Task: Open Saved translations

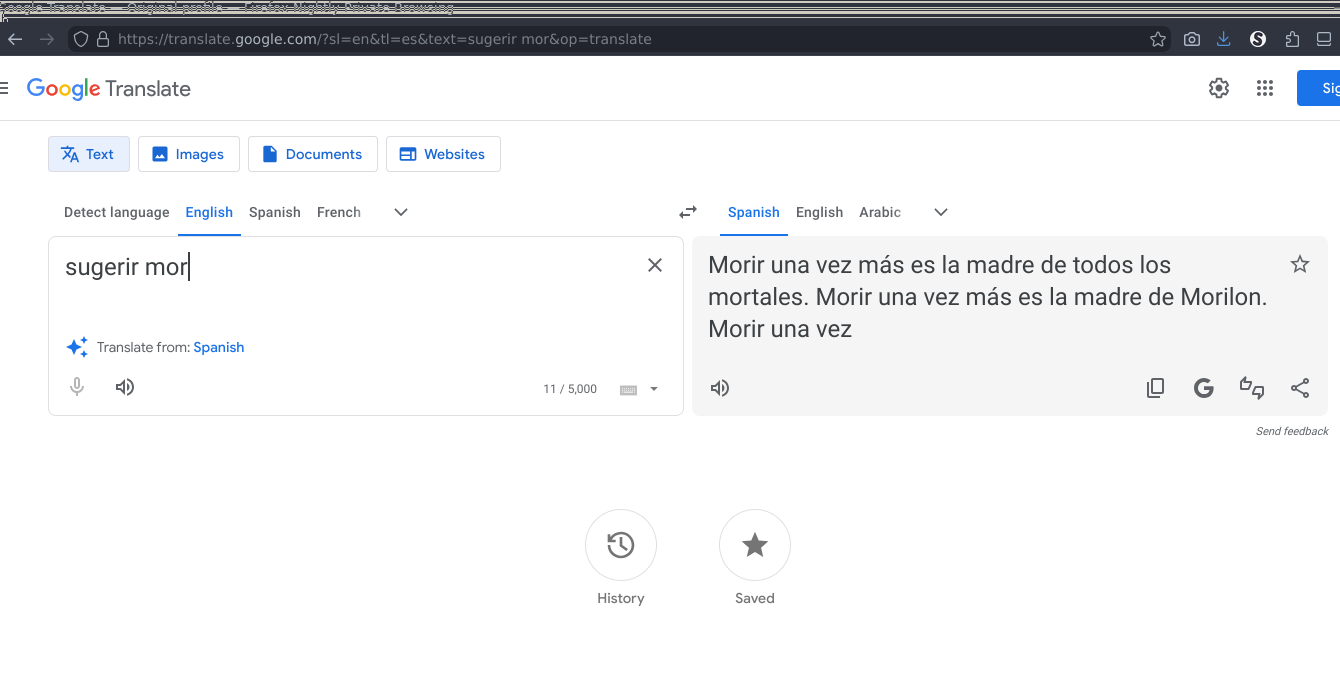Action: (x=755, y=545)
